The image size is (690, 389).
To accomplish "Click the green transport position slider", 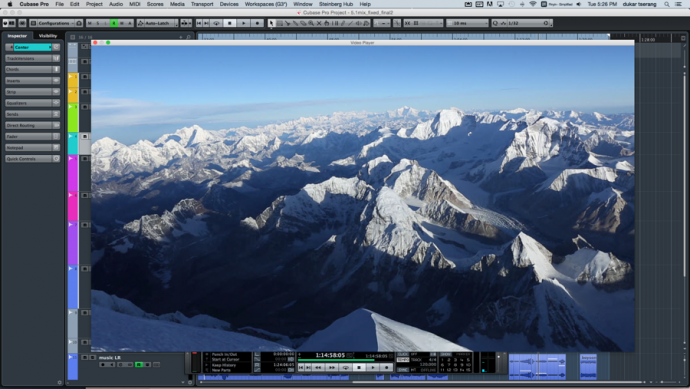I will pos(336,360).
